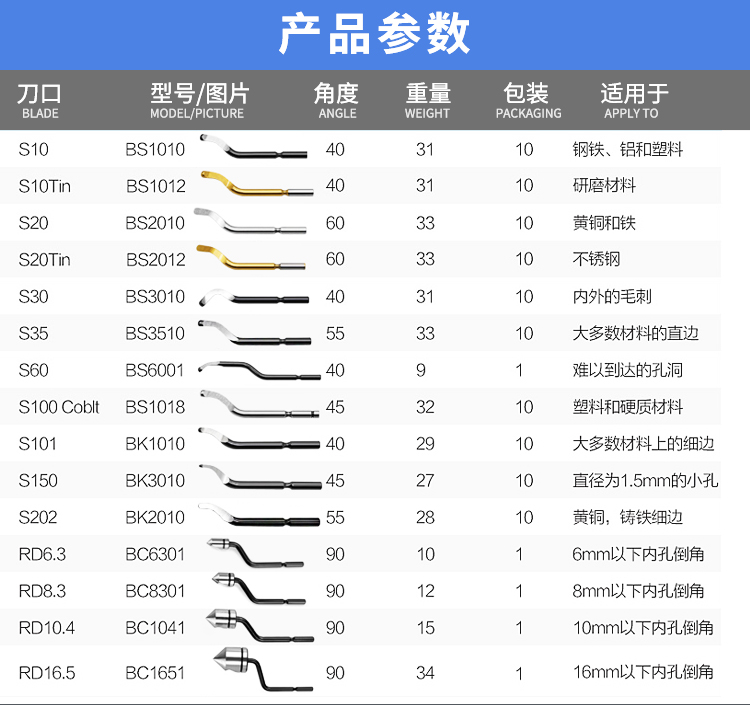Select model number BC1651
Screen dimensions: 750x705
tap(155, 673)
